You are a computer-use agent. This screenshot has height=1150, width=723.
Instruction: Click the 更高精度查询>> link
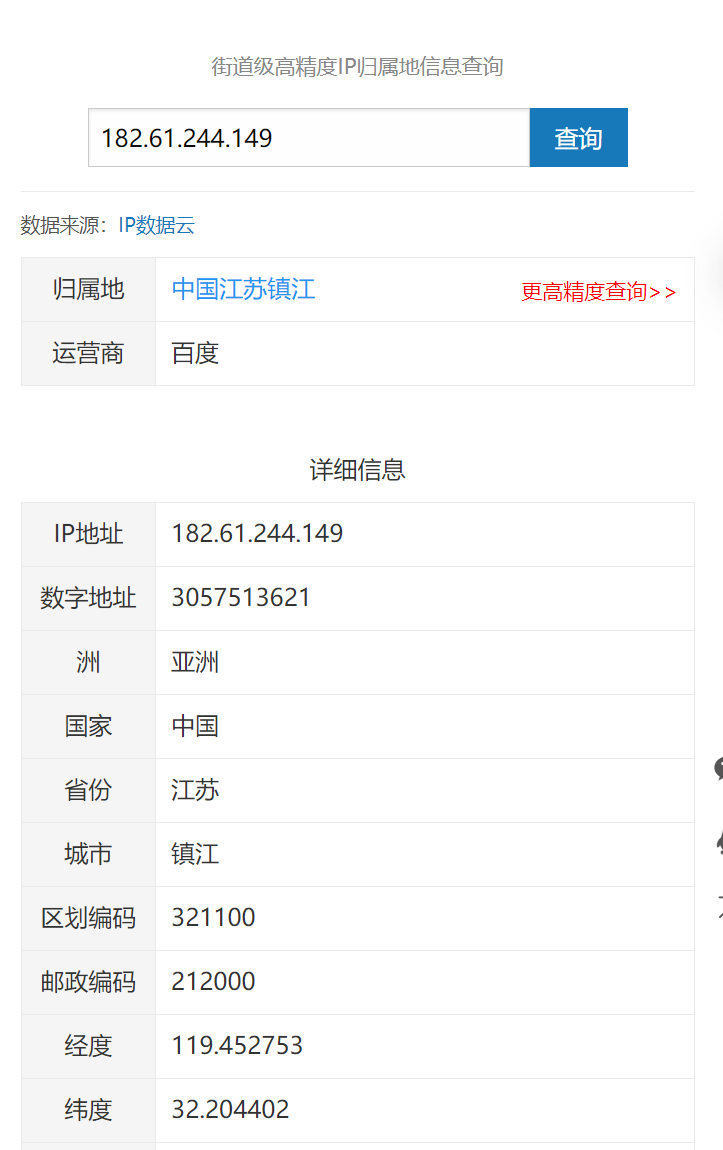coord(598,292)
